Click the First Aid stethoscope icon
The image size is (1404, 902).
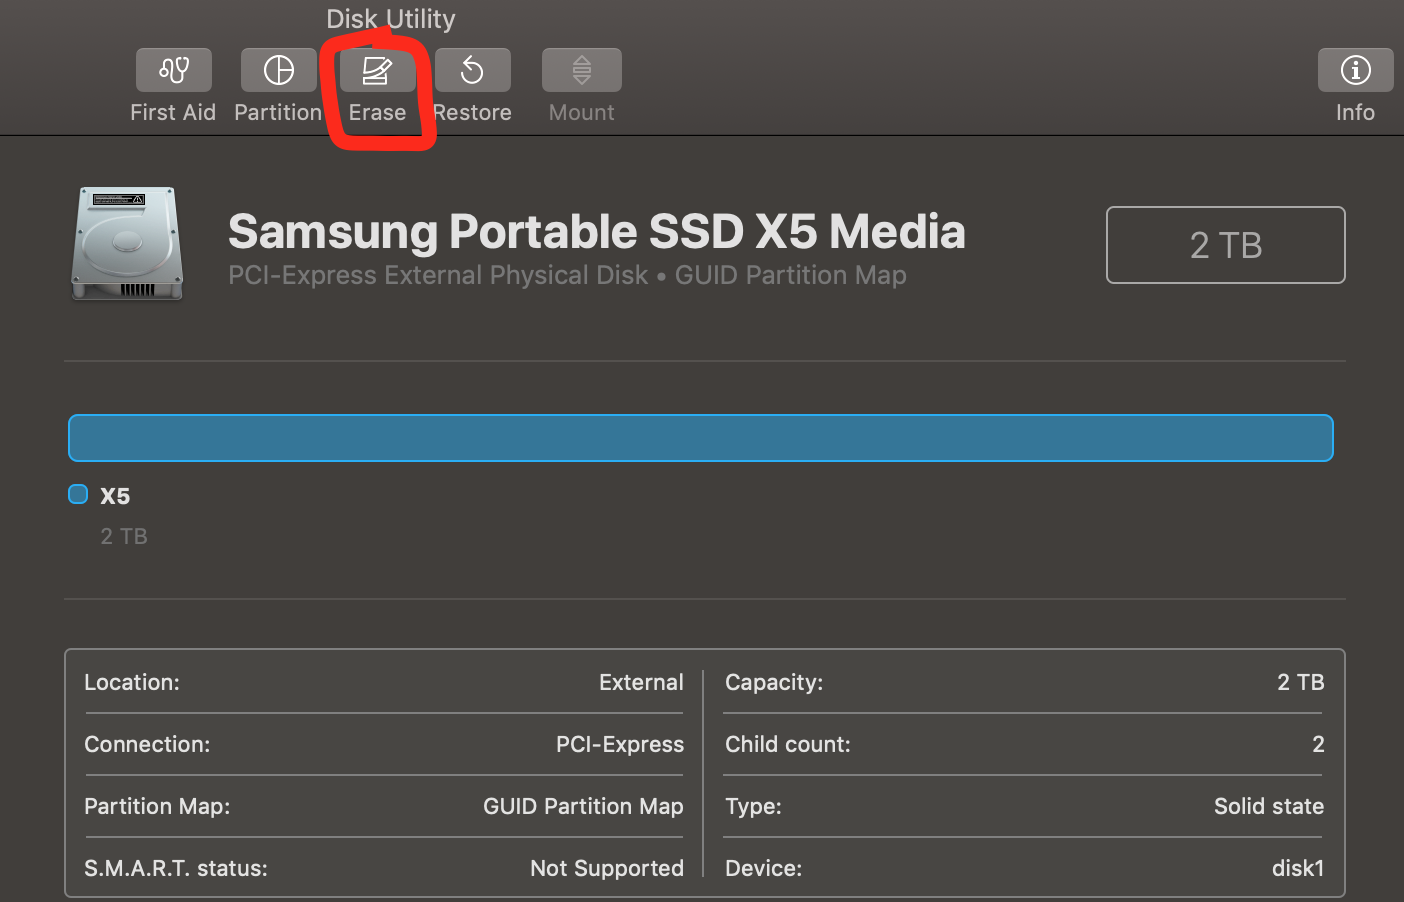(174, 70)
